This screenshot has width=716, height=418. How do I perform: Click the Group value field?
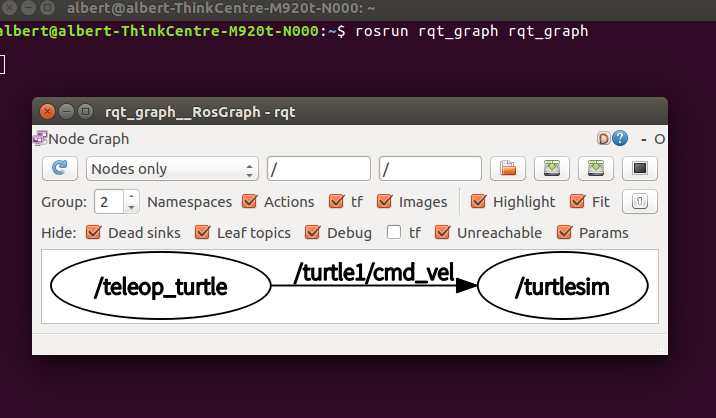(109, 201)
